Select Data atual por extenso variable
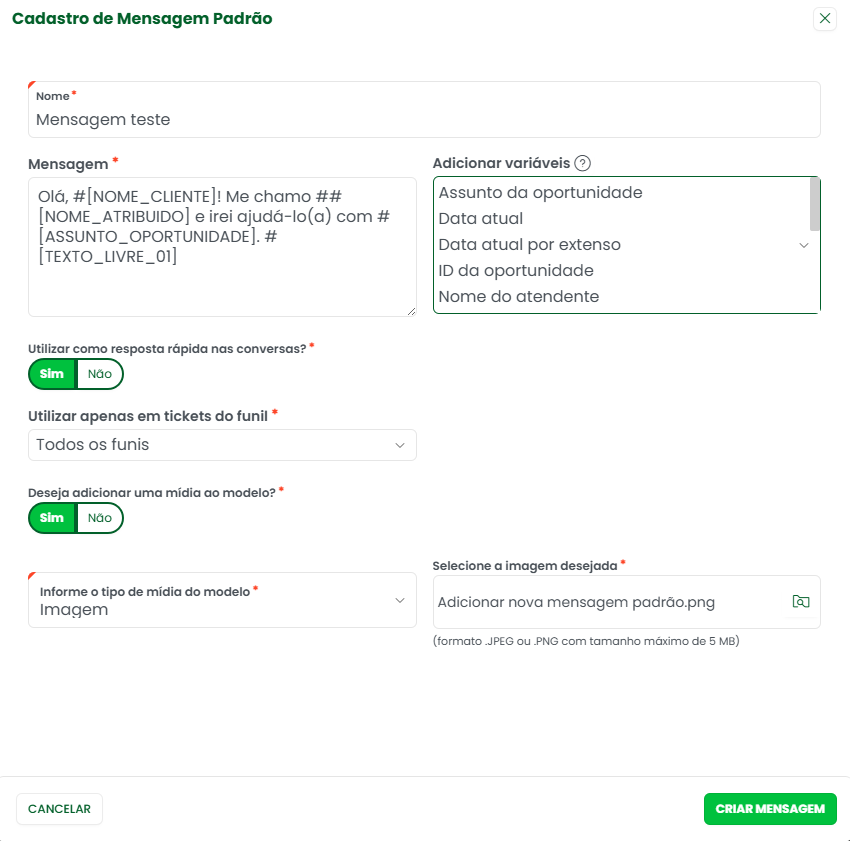This screenshot has width=850, height=841. [529, 245]
